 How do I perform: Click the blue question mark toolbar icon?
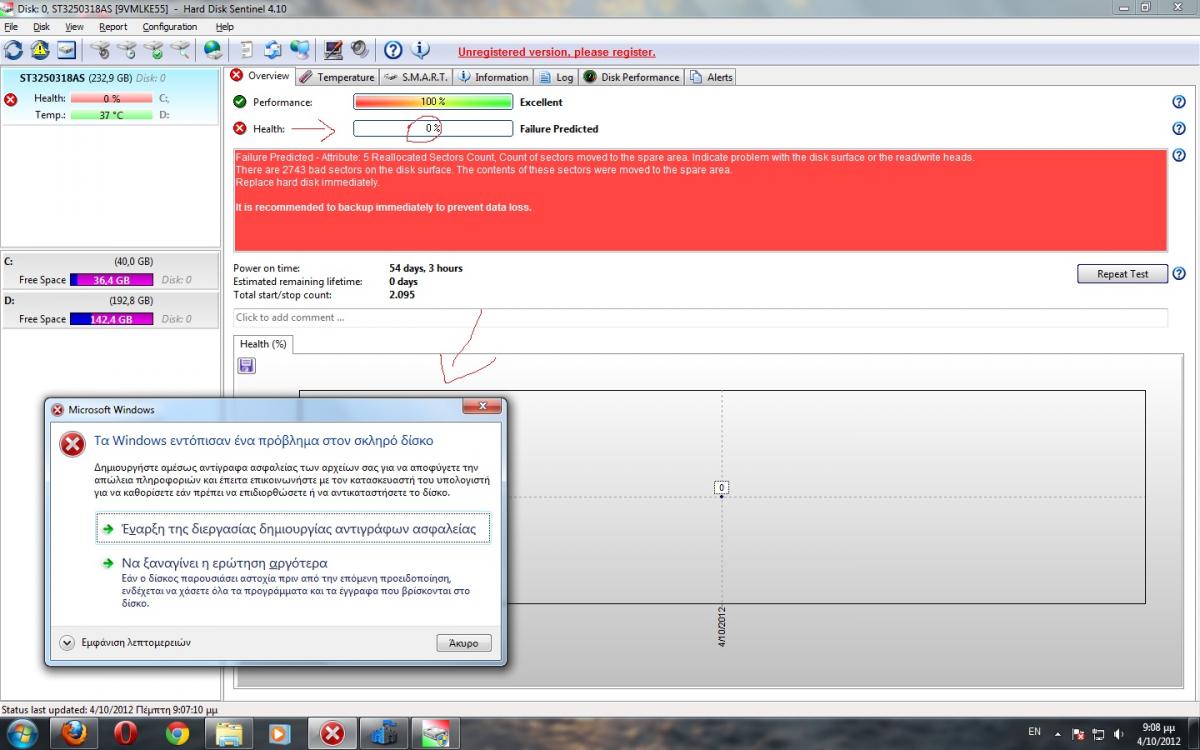click(393, 49)
